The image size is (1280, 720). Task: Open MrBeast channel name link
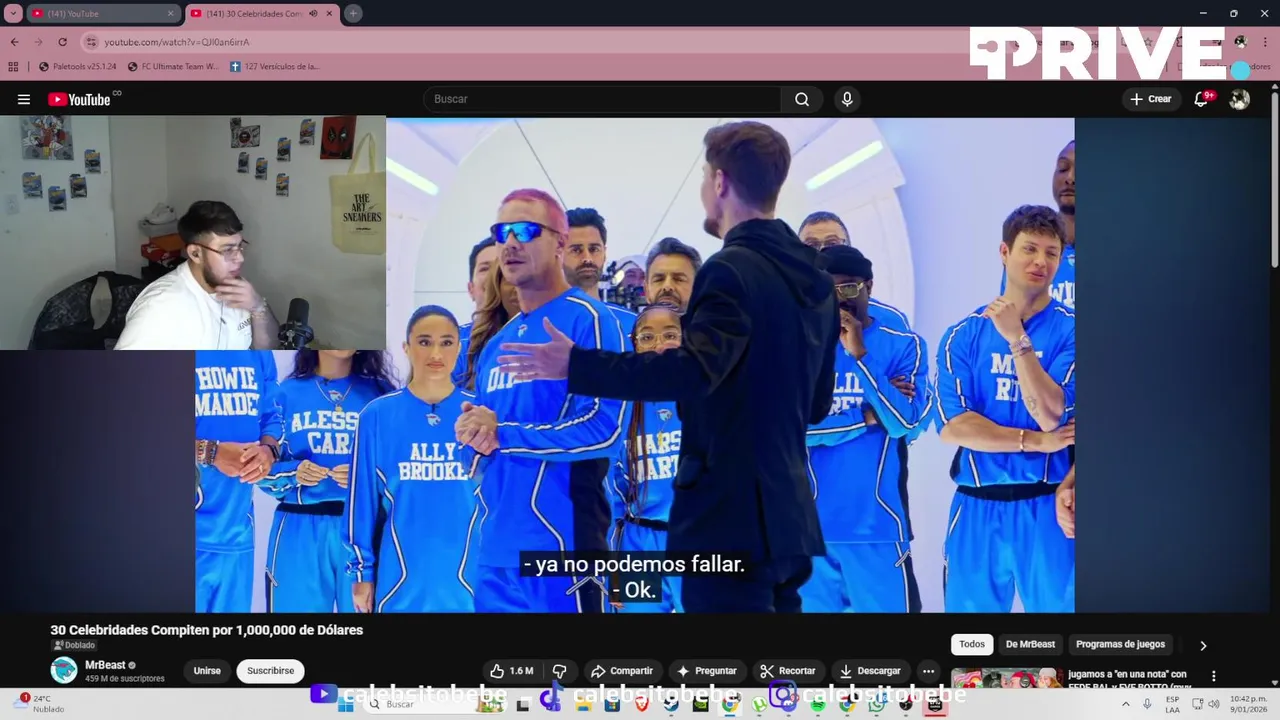105,665
